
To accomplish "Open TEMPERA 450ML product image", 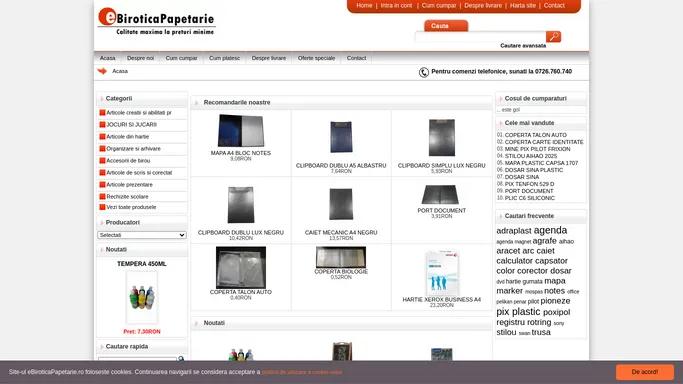I will 142,297.
